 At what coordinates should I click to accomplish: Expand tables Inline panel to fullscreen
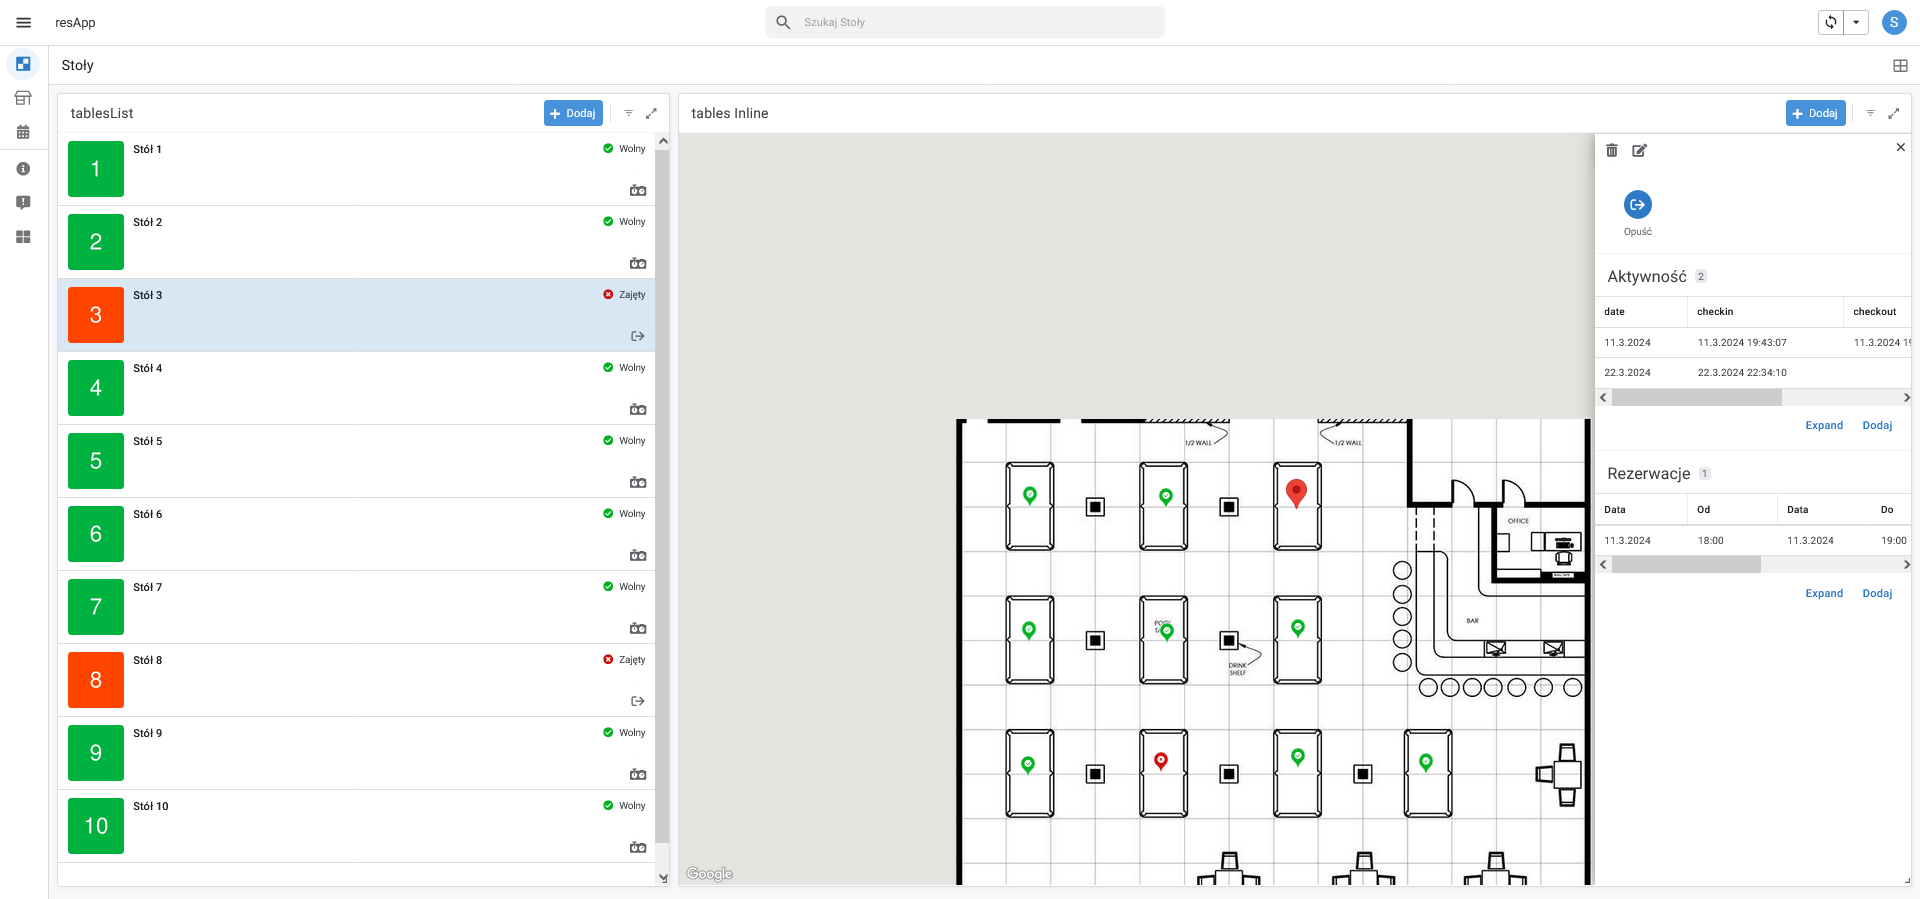[x=1893, y=113]
